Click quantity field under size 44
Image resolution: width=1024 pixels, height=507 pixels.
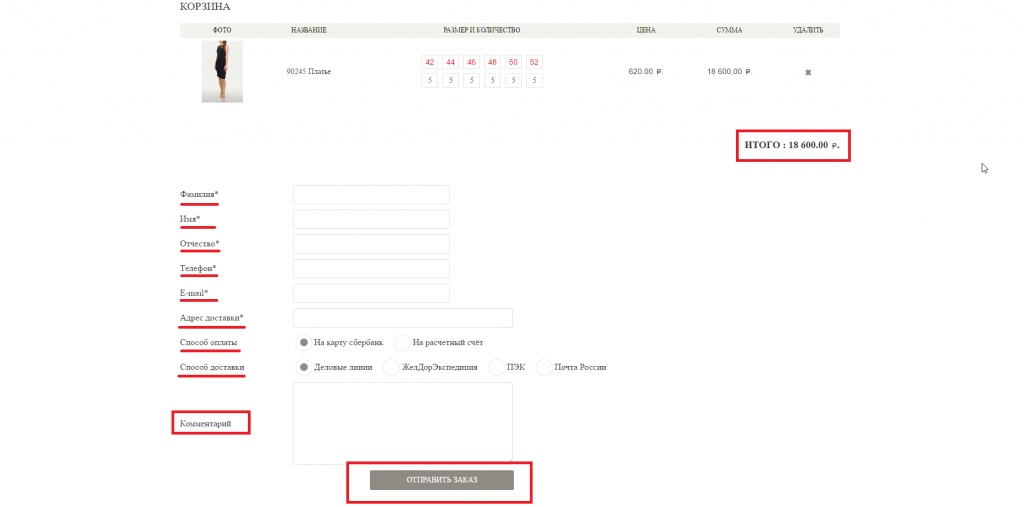tap(451, 80)
